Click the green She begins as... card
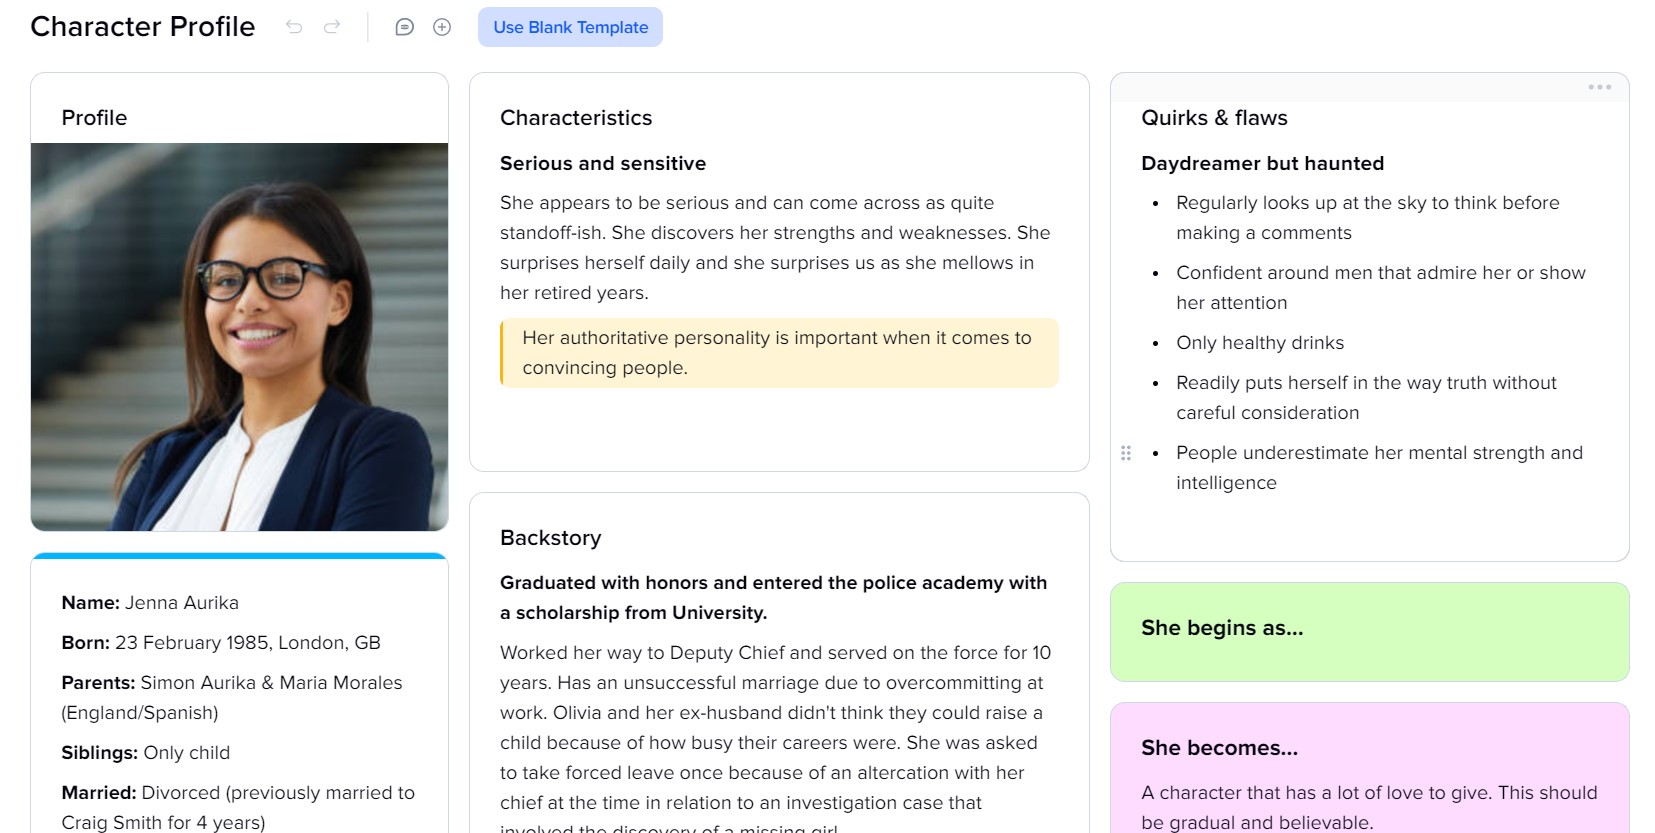 pyautogui.click(x=1368, y=630)
